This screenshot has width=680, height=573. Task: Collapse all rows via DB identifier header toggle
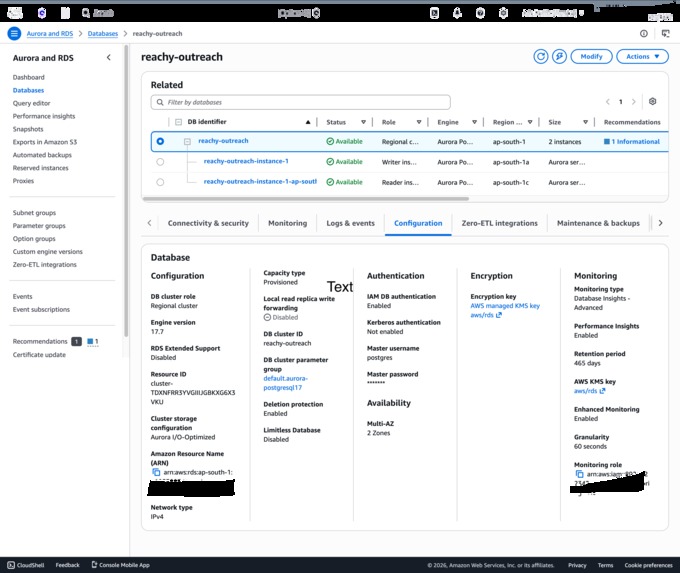tap(178, 122)
